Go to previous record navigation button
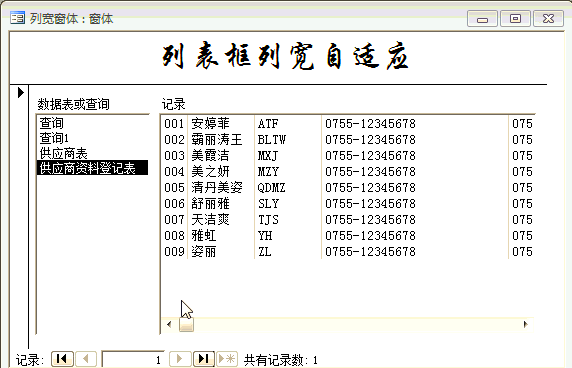Image resolution: width=572 pixels, height=368 pixels. pos(86,359)
